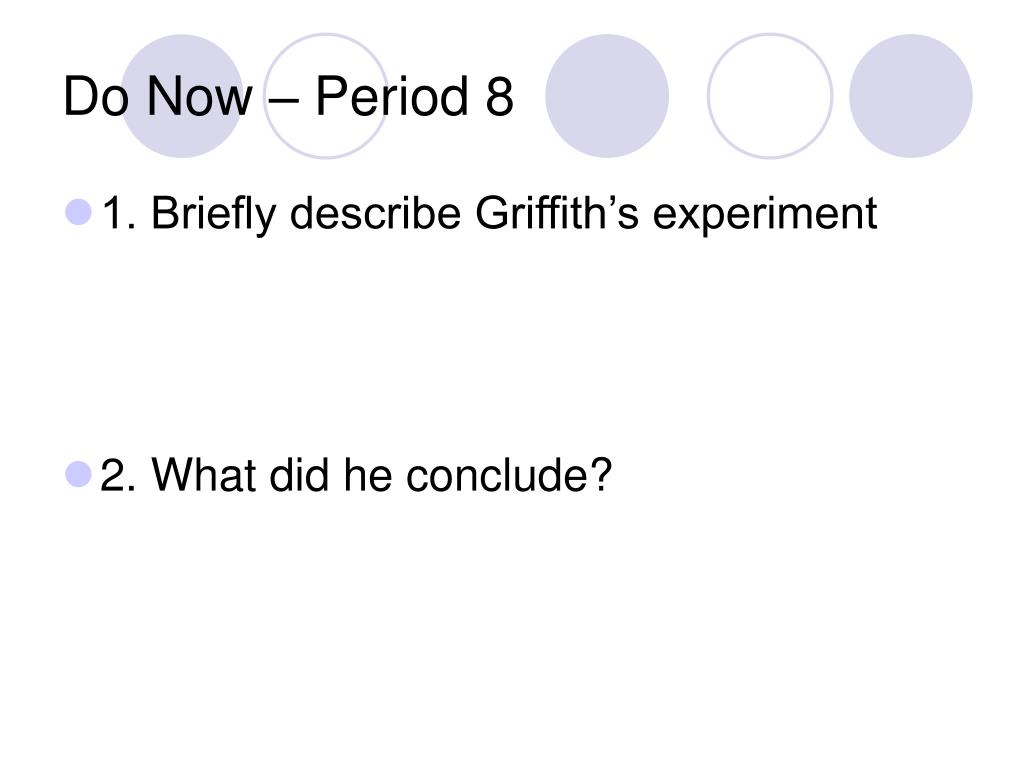The image size is (1024, 768).
Task: Click the numeral '1.' starting the first question
Action: point(119,213)
